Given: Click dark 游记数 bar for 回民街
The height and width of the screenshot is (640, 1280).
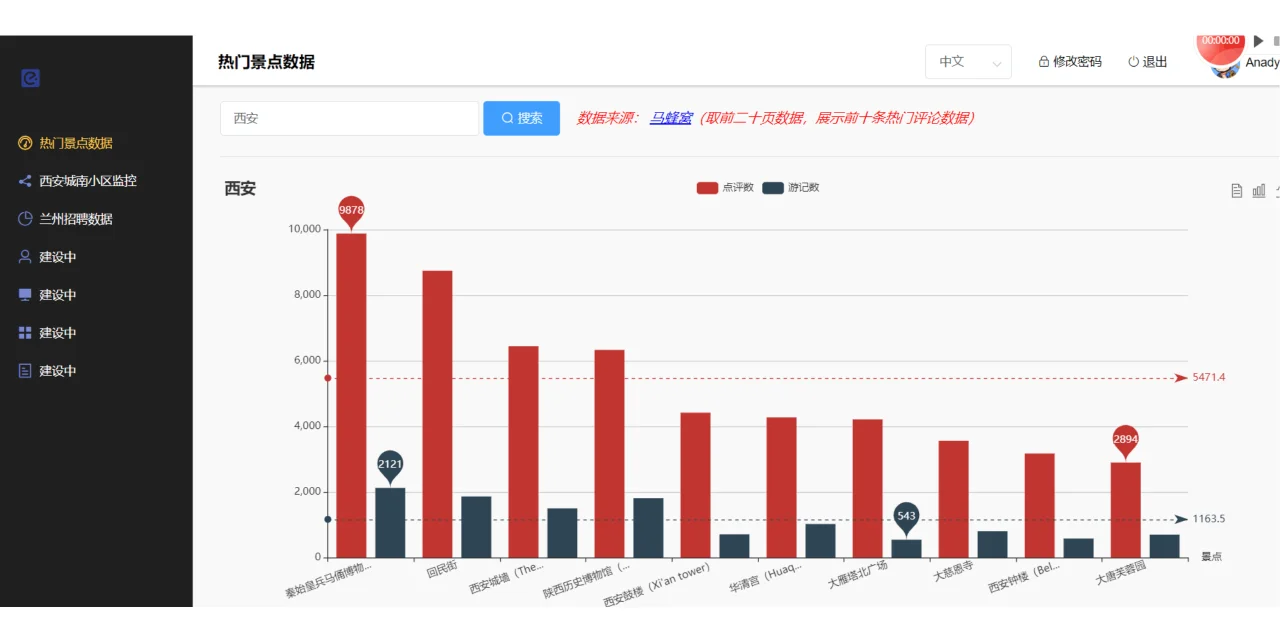Looking at the screenshot, I should [x=476, y=527].
